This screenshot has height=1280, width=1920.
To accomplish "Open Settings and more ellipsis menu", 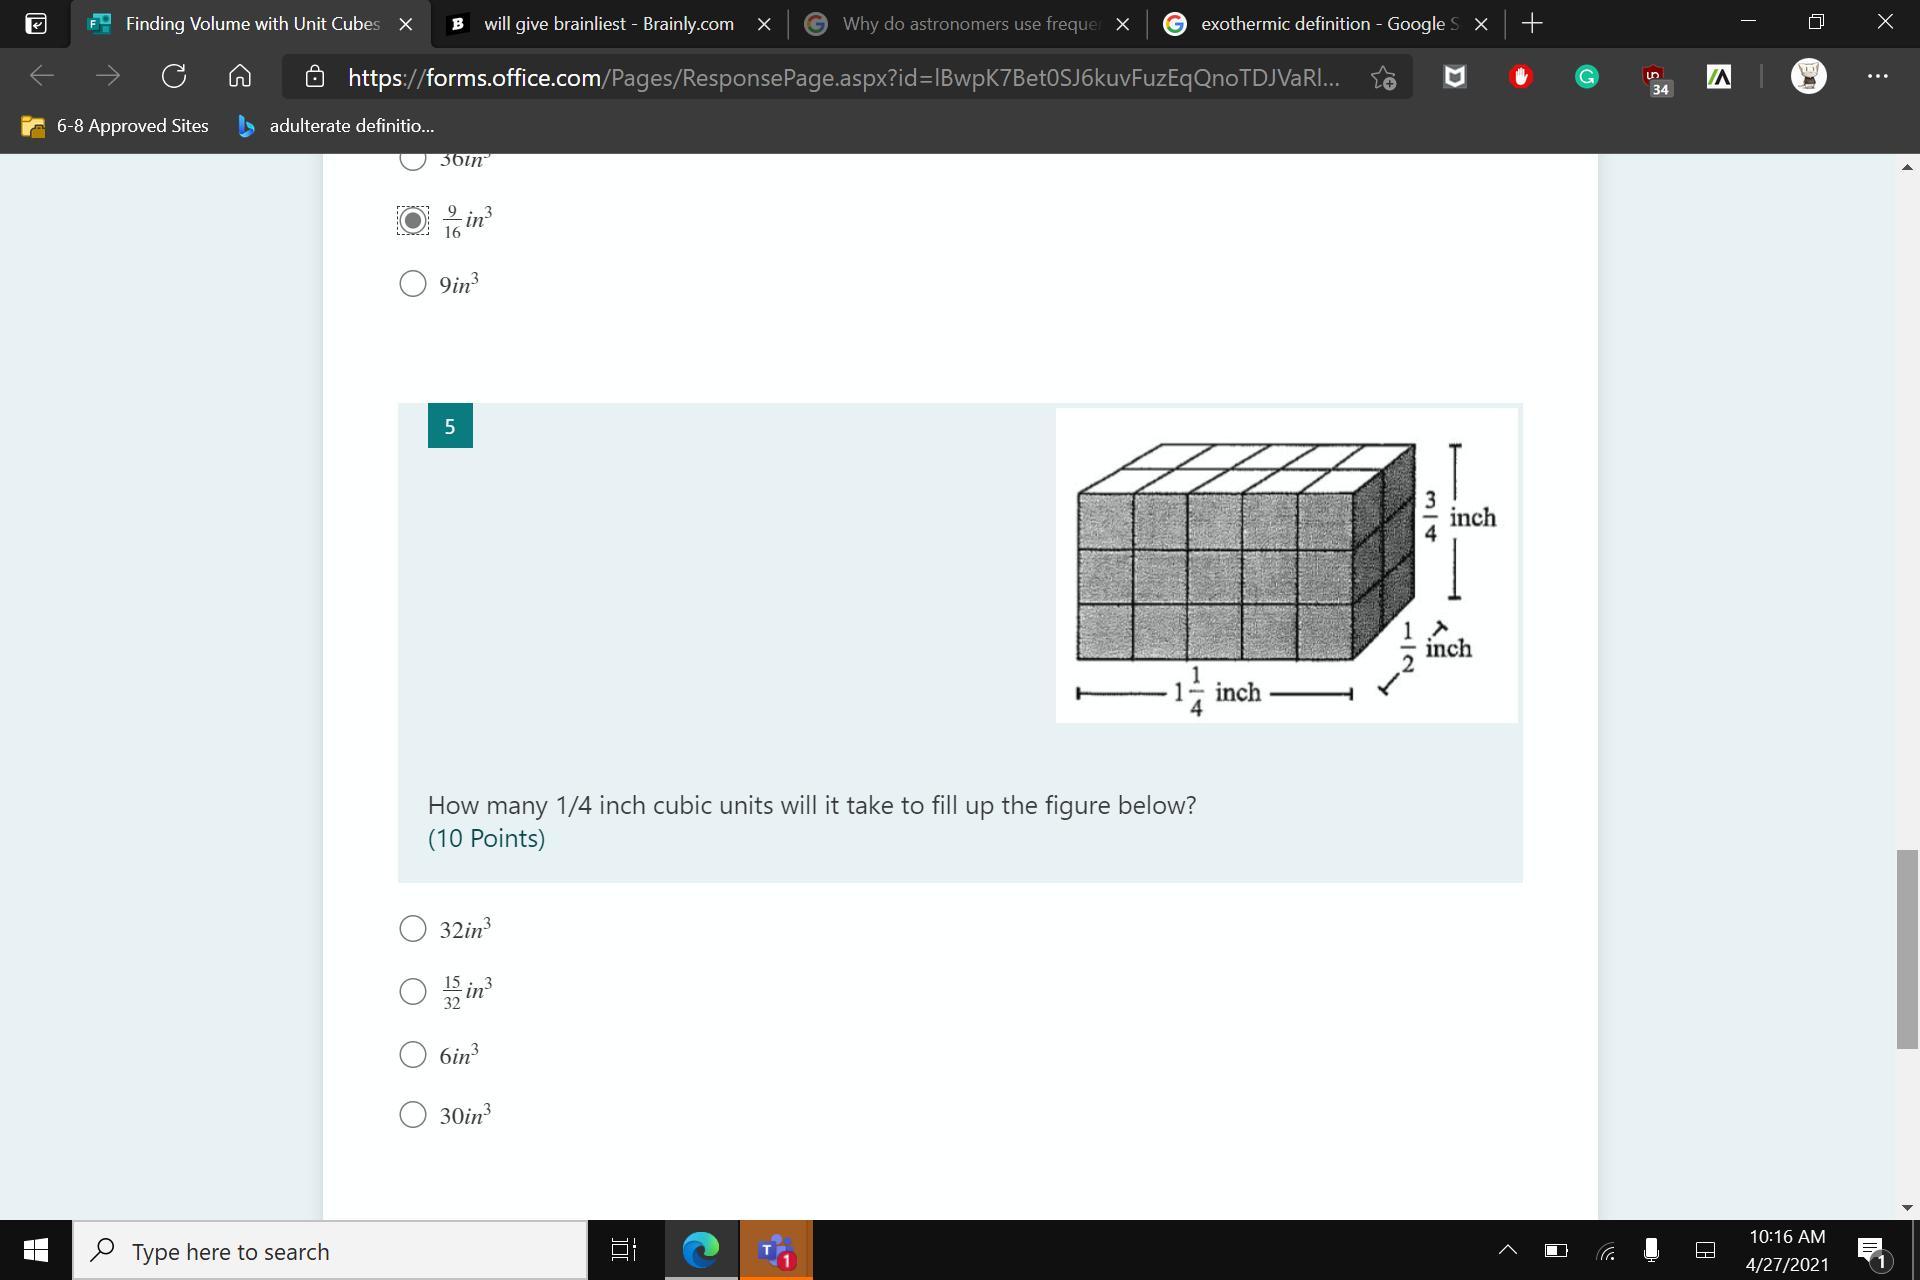I will tap(1877, 76).
